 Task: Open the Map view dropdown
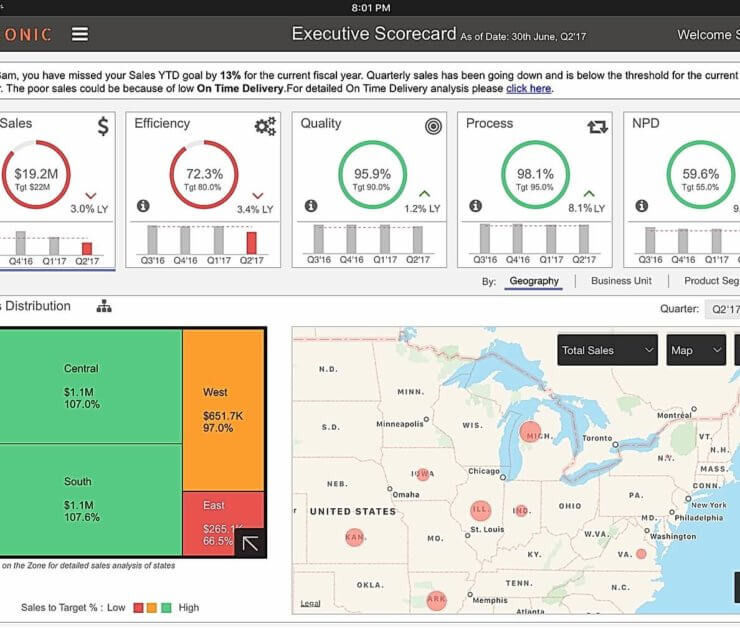(696, 350)
